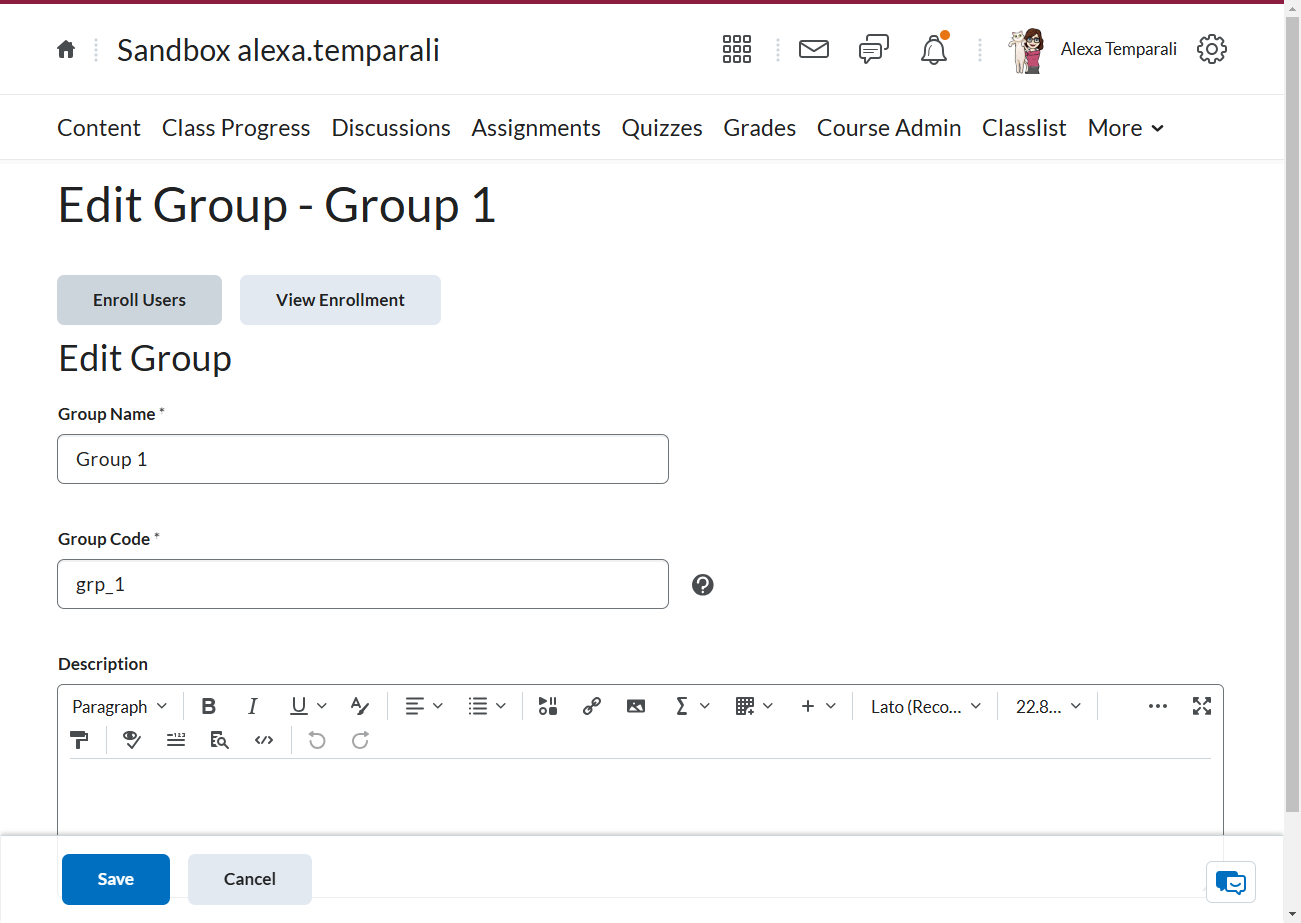Viewport: 1301px width, 923px height.
Task: Open the text alignment dropdown
Action: coord(424,706)
